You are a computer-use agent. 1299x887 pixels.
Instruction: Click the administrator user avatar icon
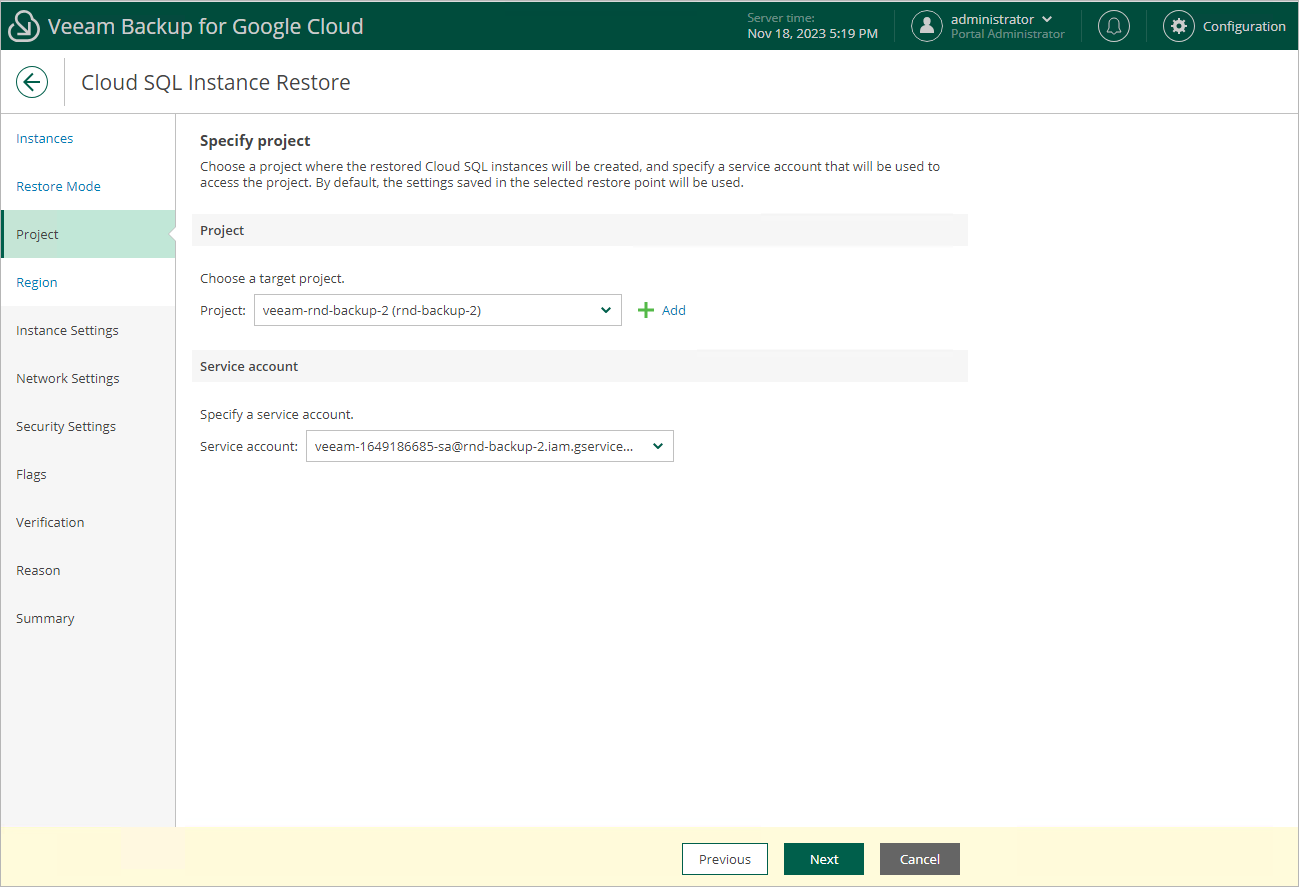(x=927, y=26)
